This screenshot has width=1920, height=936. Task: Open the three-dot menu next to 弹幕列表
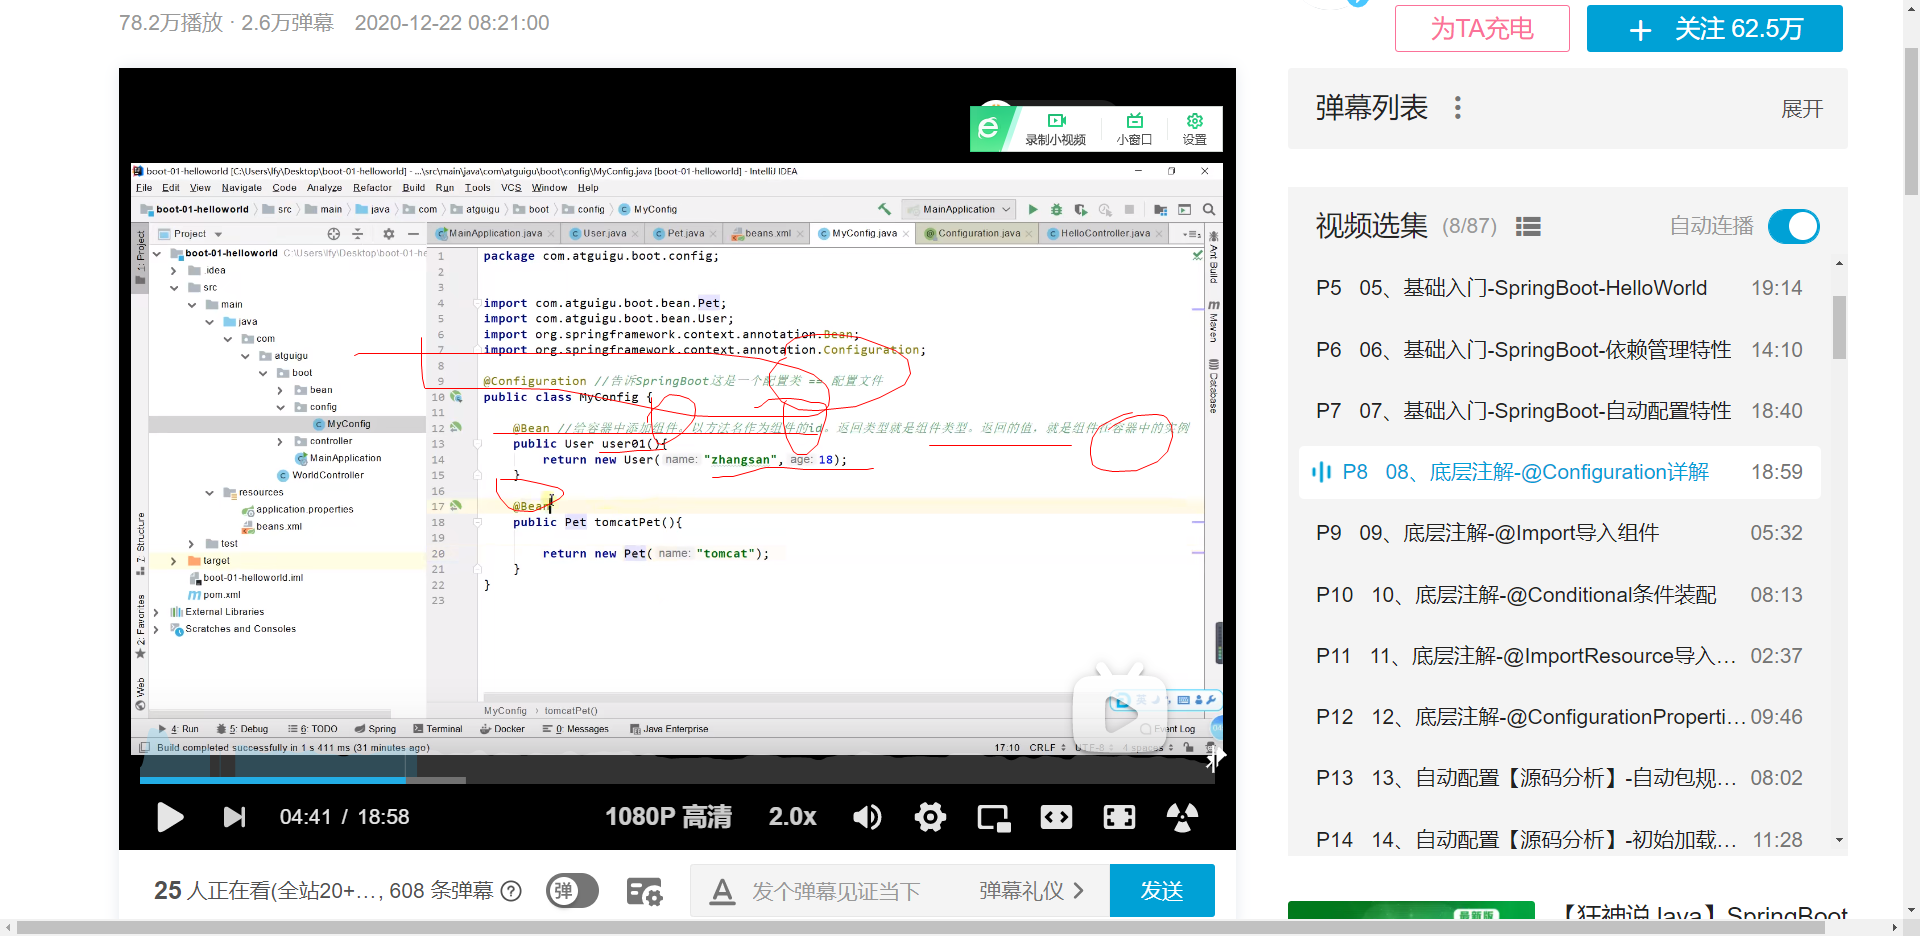coord(1458,108)
